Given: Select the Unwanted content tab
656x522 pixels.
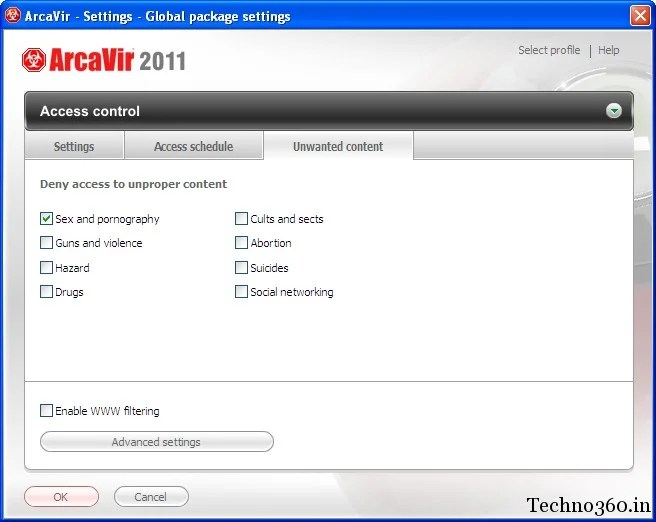Looking at the screenshot, I should point(338,146).
